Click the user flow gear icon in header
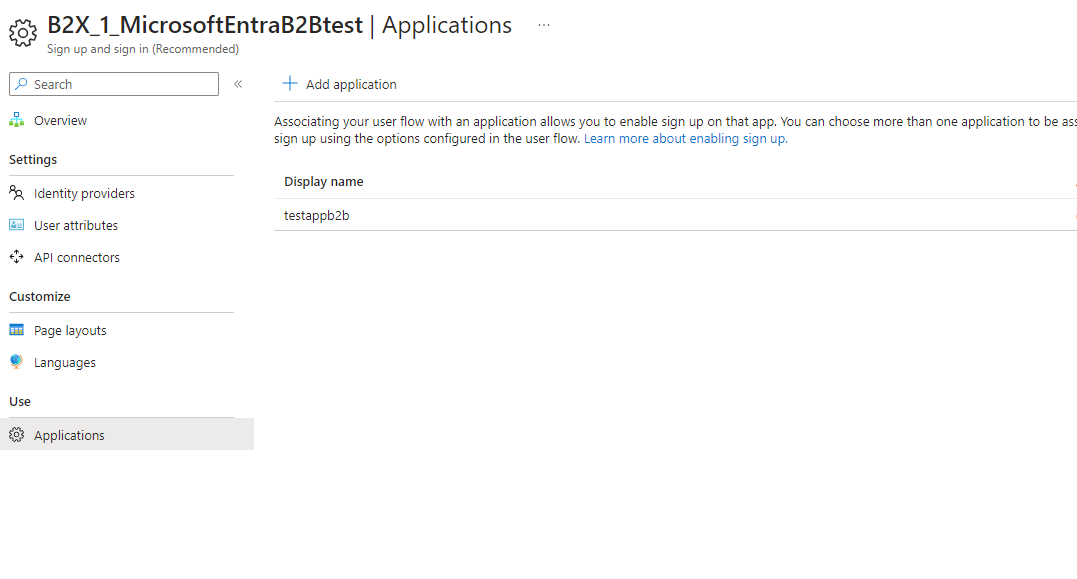1077x579 pixels. [23, 33]
